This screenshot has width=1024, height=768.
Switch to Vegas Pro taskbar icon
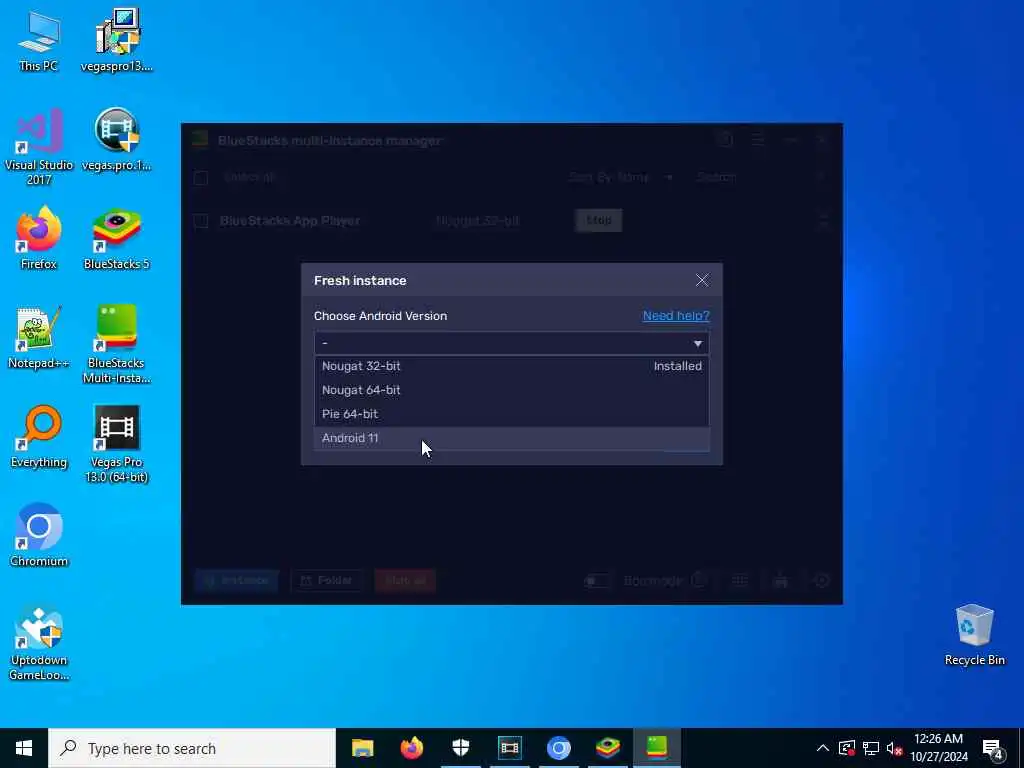coord(509,748)
